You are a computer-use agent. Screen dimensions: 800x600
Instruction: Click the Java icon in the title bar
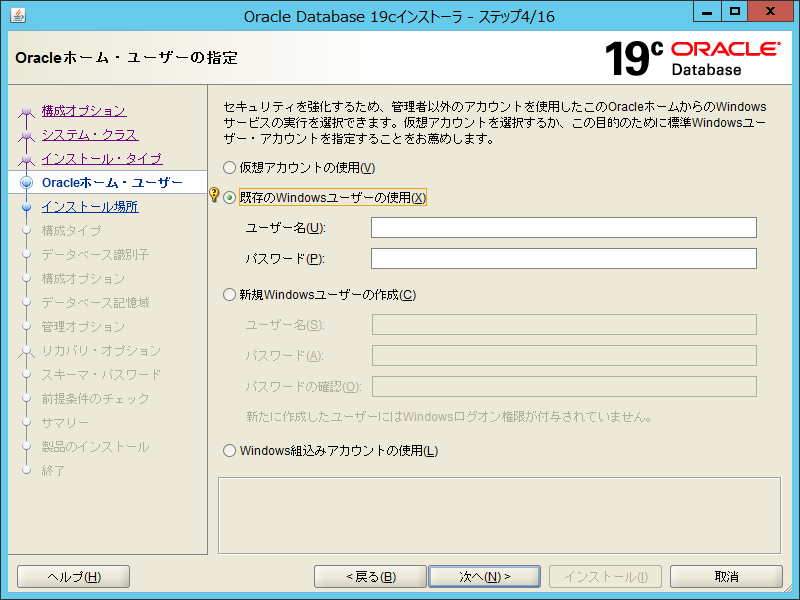tap(18, 16)
